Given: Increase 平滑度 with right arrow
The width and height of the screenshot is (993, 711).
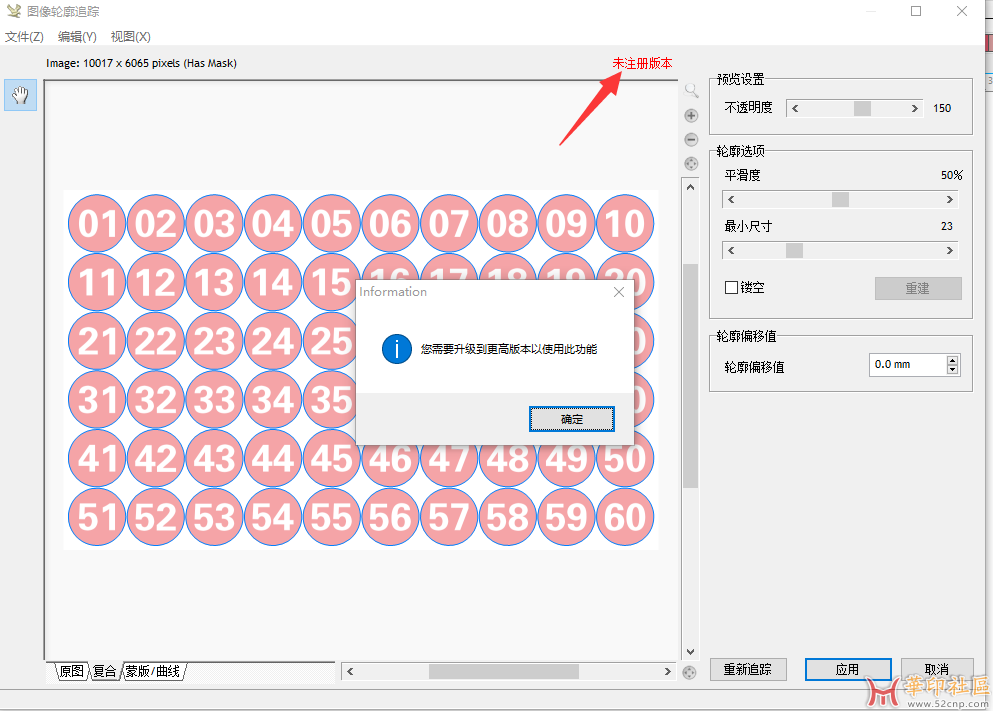Looking at the screenshot, I should coord(949,199).
